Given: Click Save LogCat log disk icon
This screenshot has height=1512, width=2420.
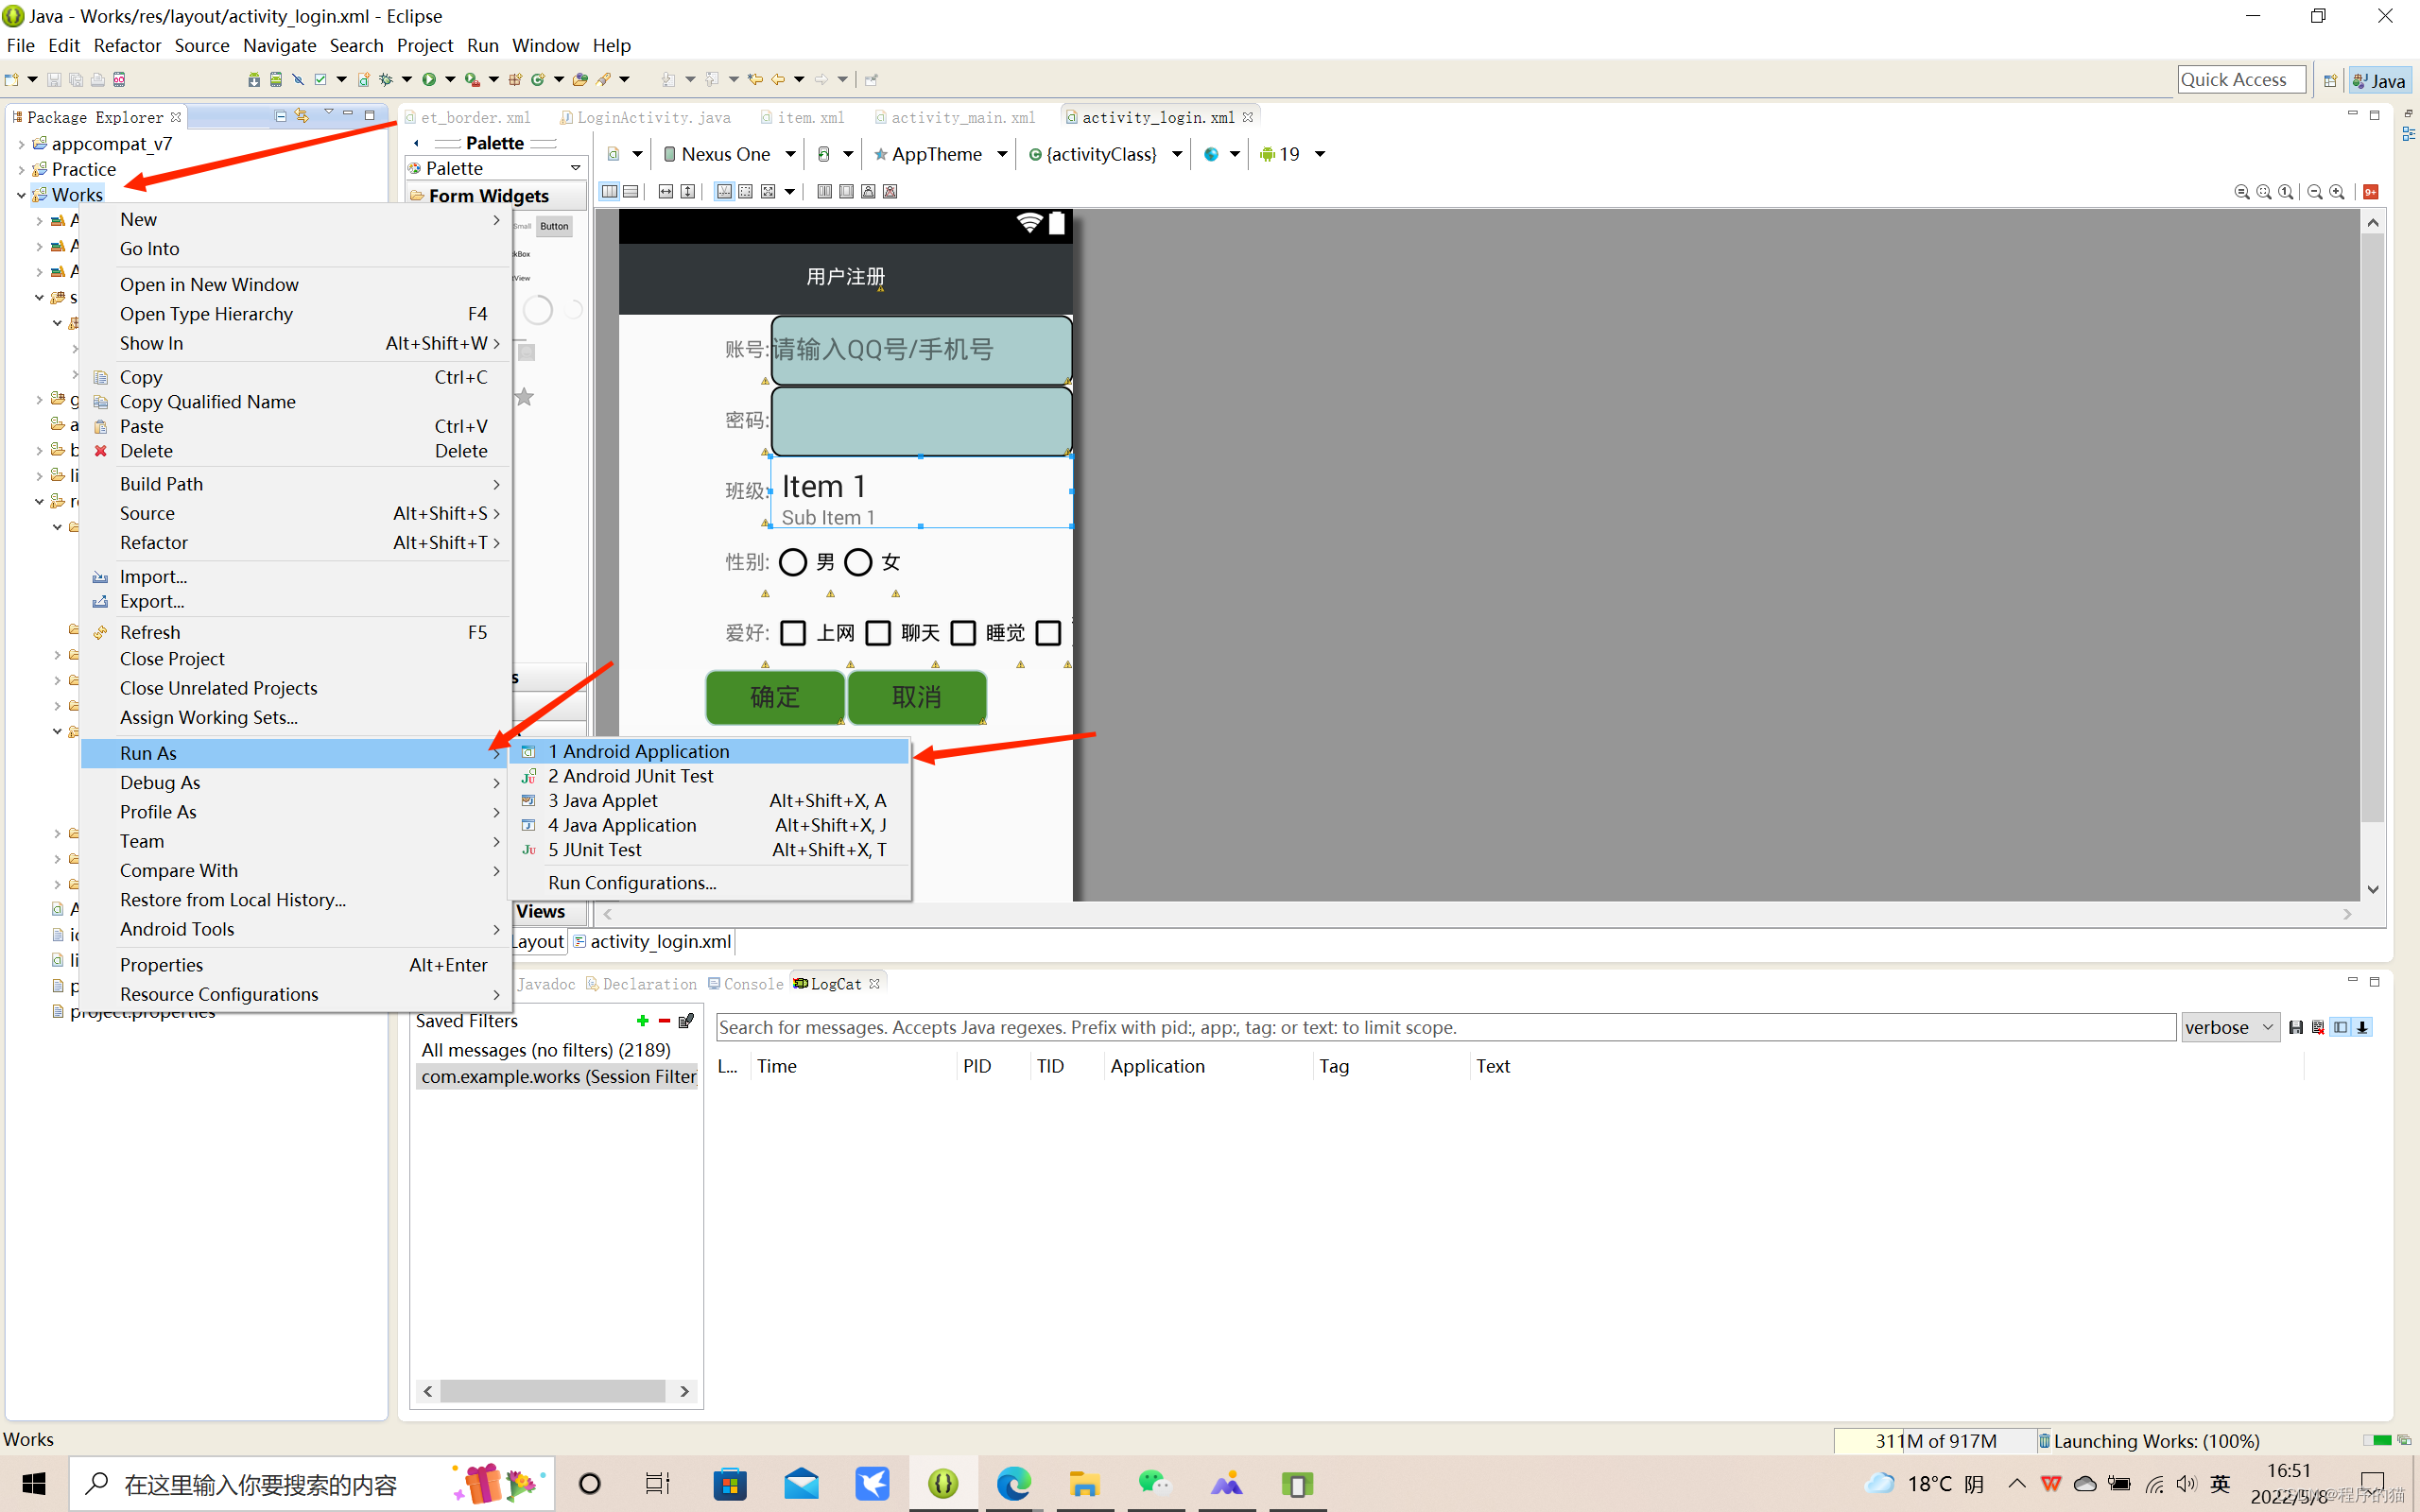Looking at the screenshot, I should (2295, 1027).
